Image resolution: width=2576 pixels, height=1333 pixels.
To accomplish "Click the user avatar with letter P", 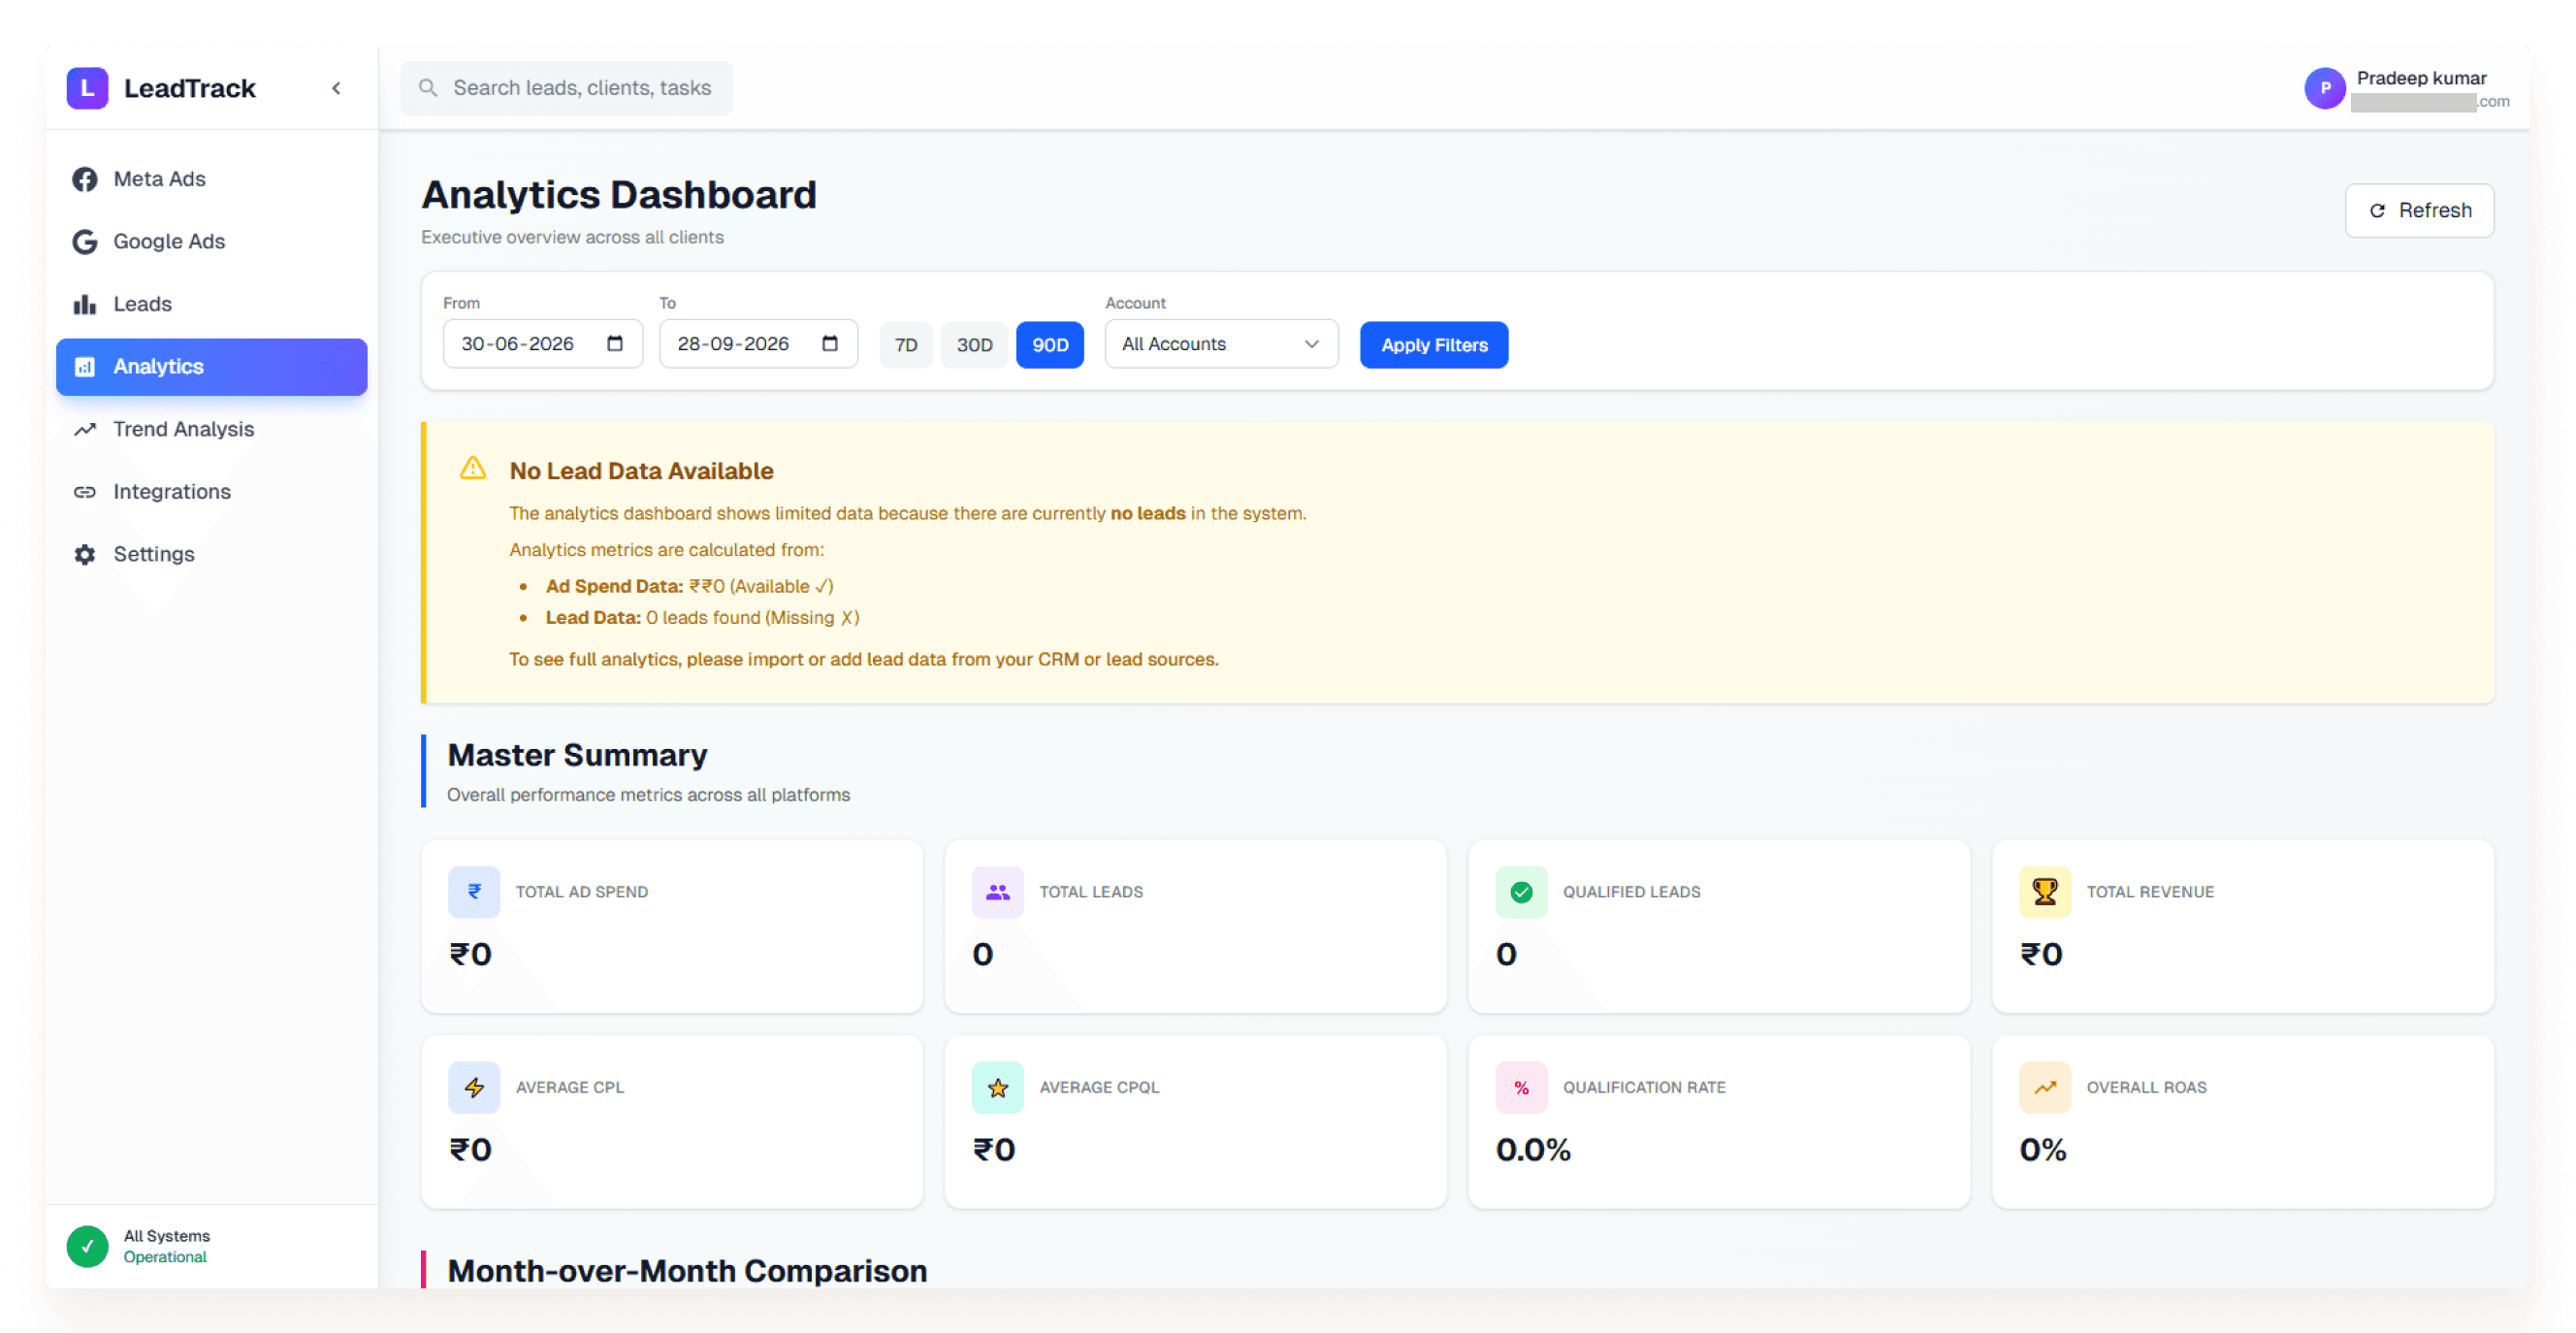I will pyautogui.click(x=2324, y=89).
